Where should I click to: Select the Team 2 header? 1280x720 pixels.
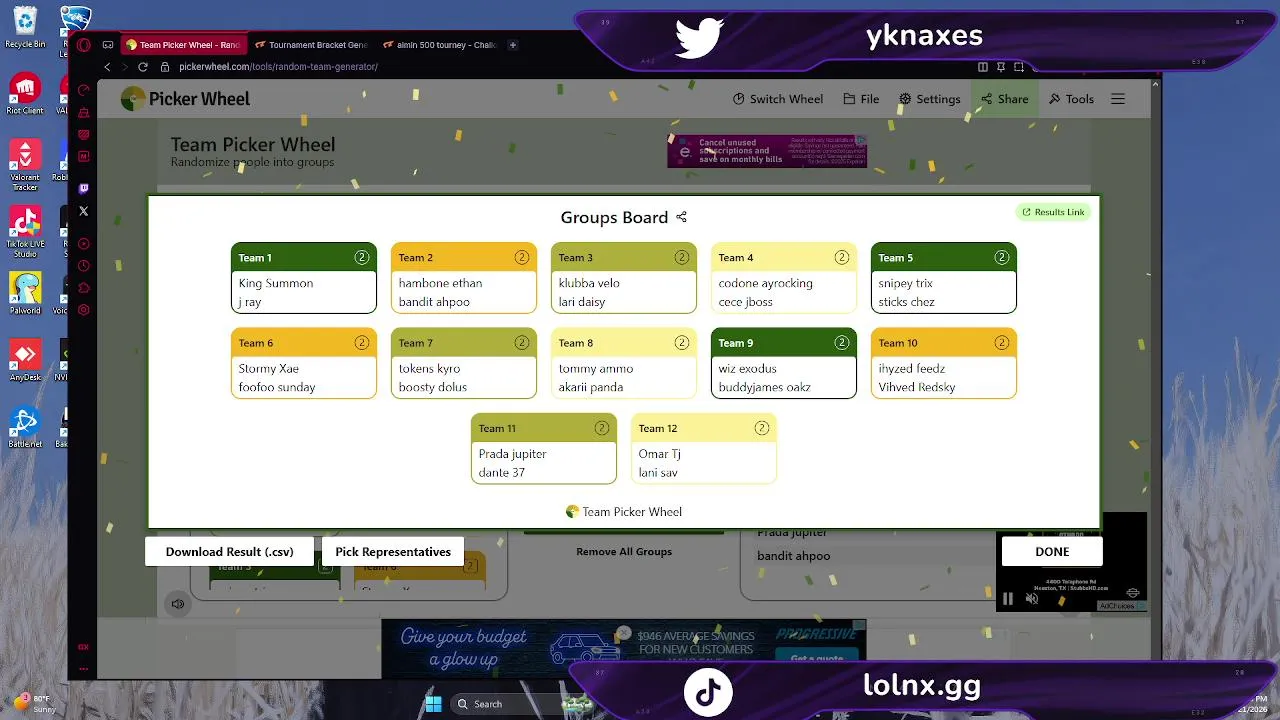tap(464, 257)
